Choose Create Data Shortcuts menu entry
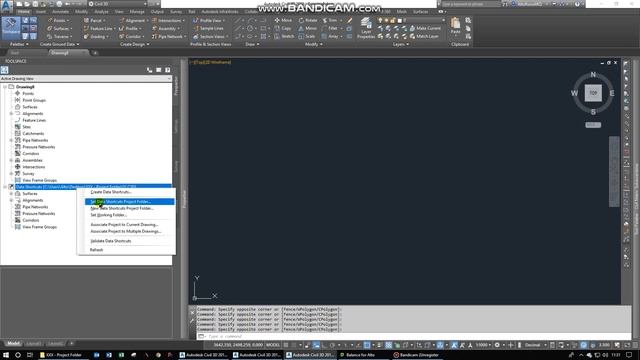640x360 pixels. click(111, 192)
